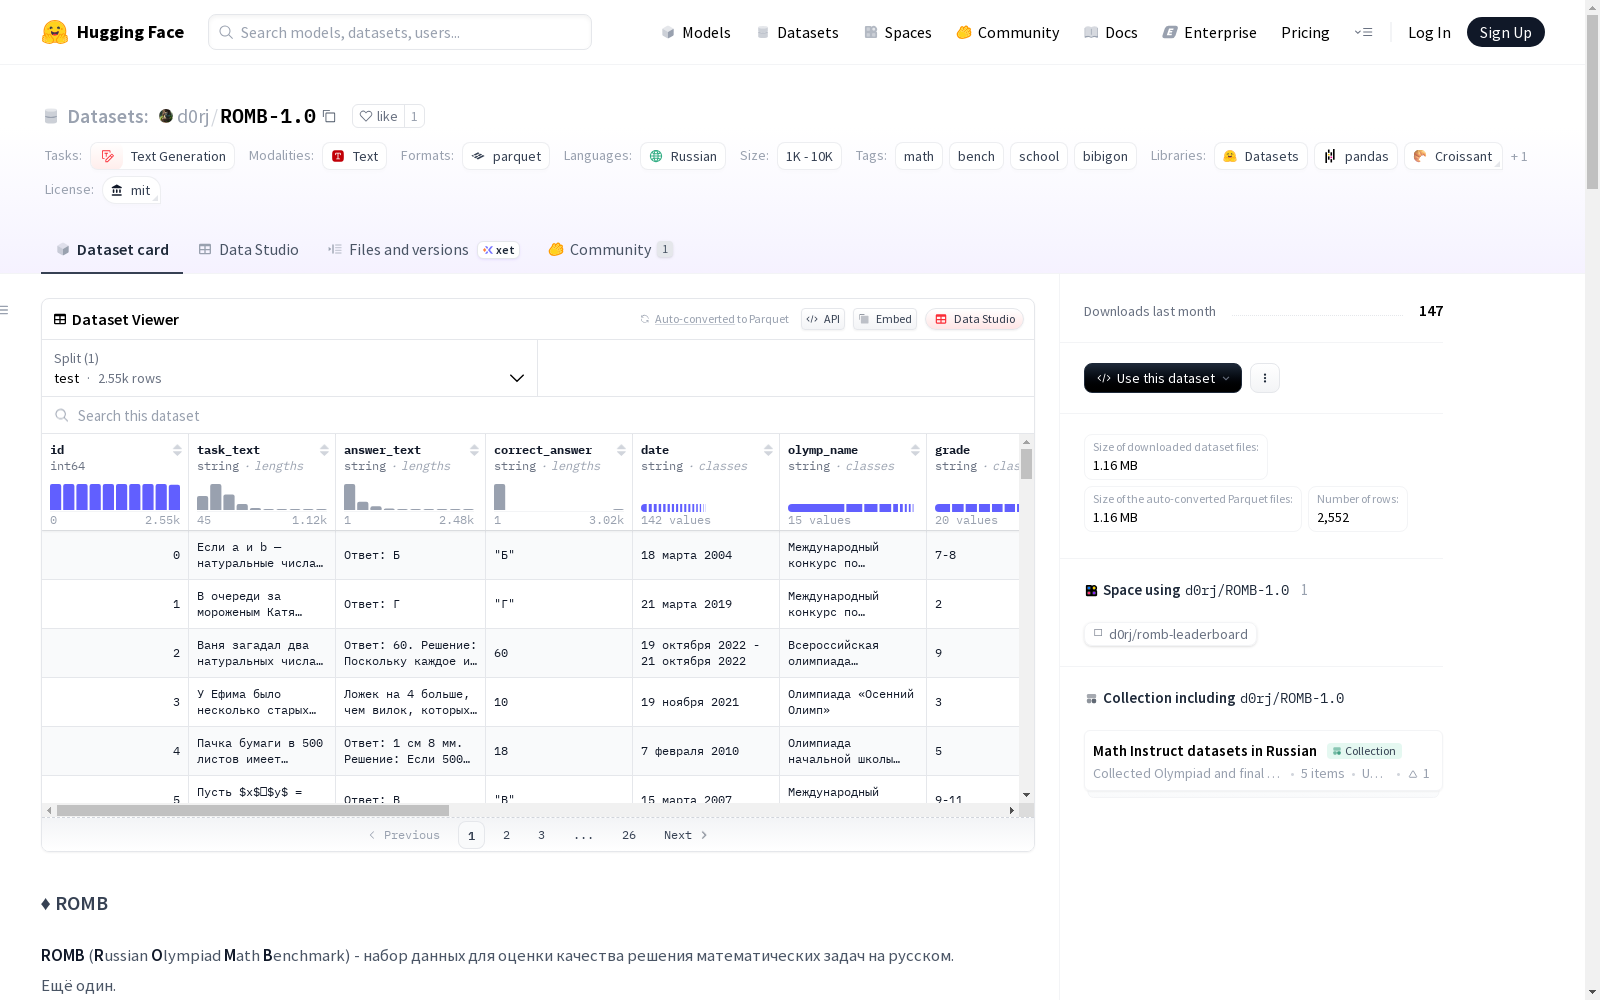Image resolution: width=1600 pixels, height=1000 pixels.
Task: Click the table vertical scrollbar thumb
Action: [x=1026, y=464]
